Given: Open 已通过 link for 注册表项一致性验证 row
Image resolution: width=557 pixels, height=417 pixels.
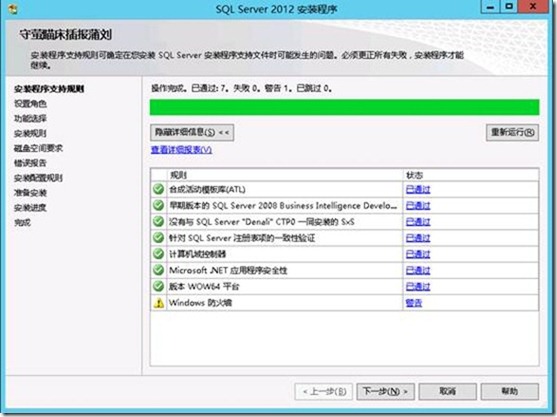Looking at the screenshot, I should coord(418,238).
